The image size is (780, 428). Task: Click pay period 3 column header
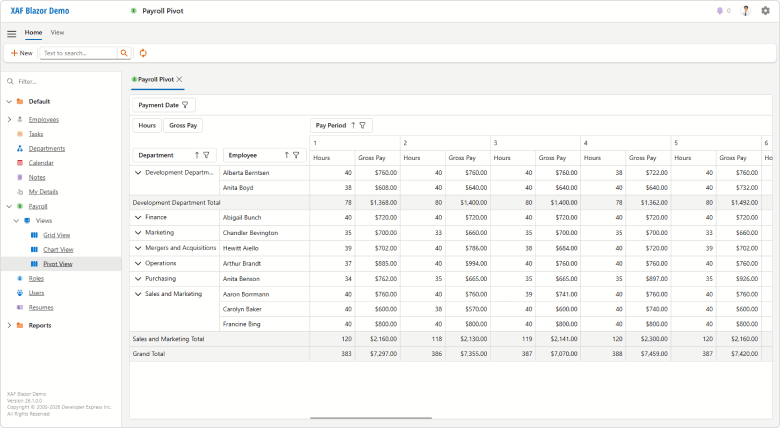(535, 143)
